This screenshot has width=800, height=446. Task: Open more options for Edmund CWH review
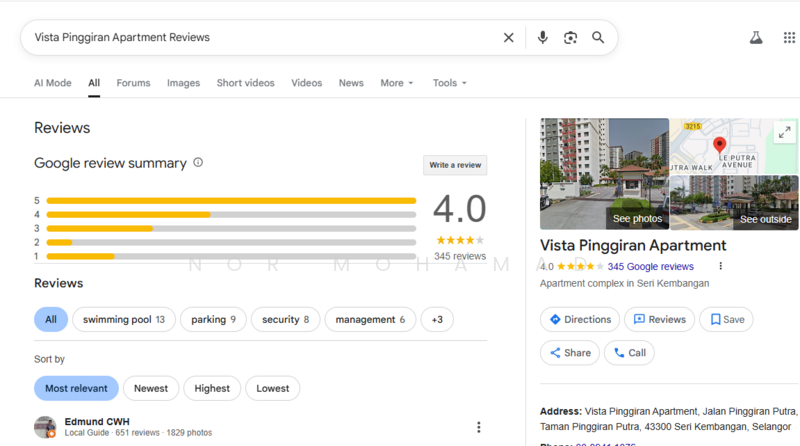pos(478,427)
